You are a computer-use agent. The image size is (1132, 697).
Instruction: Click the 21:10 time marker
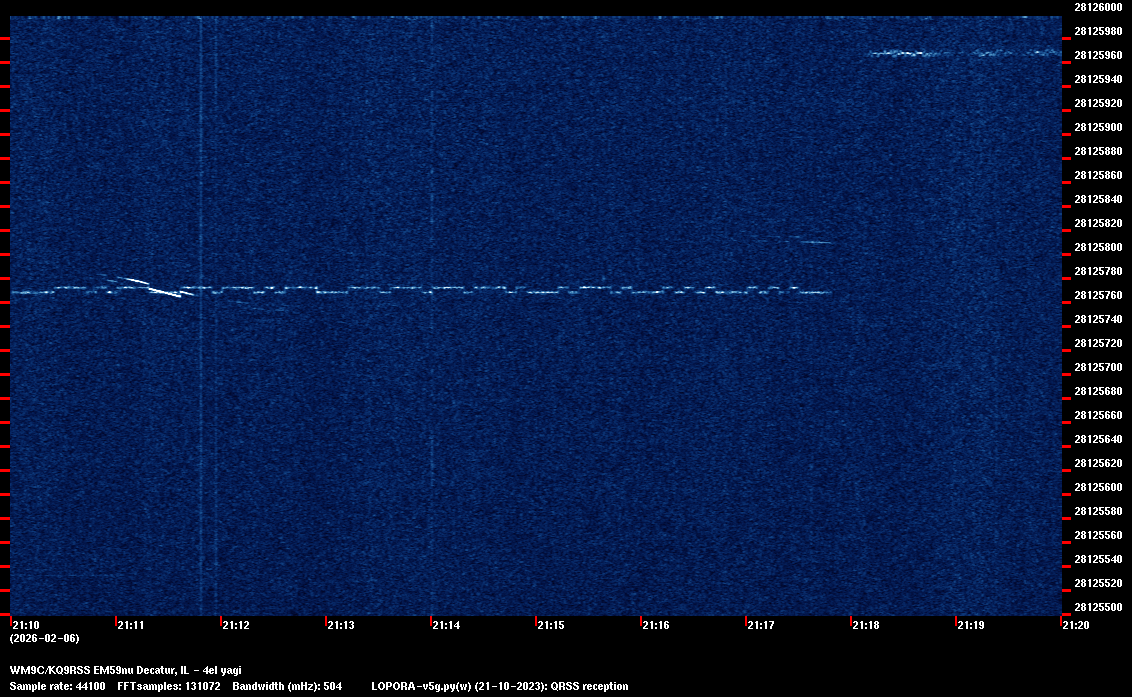[x=25, y=625]
